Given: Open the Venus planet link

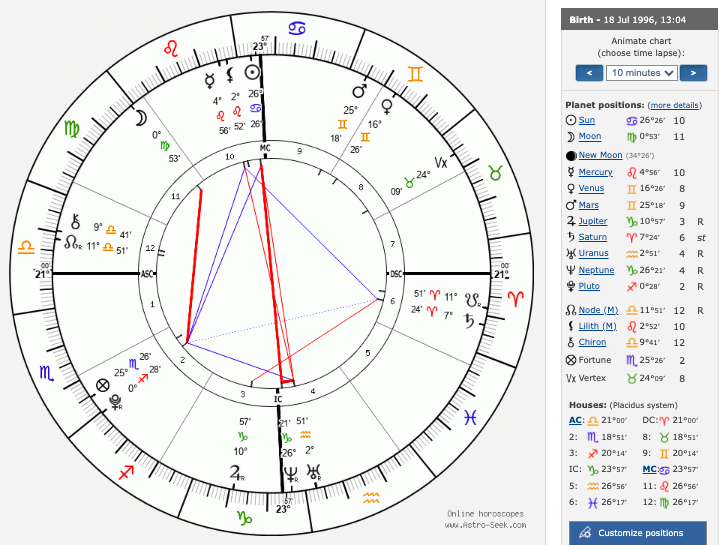Looking at the screenshot, I should 591,188.
